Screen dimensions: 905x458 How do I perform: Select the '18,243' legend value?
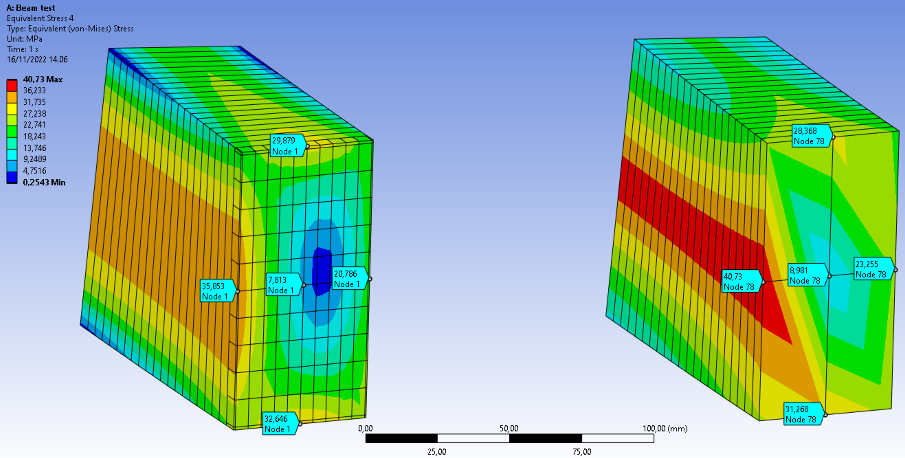click(x=35, y=136)
